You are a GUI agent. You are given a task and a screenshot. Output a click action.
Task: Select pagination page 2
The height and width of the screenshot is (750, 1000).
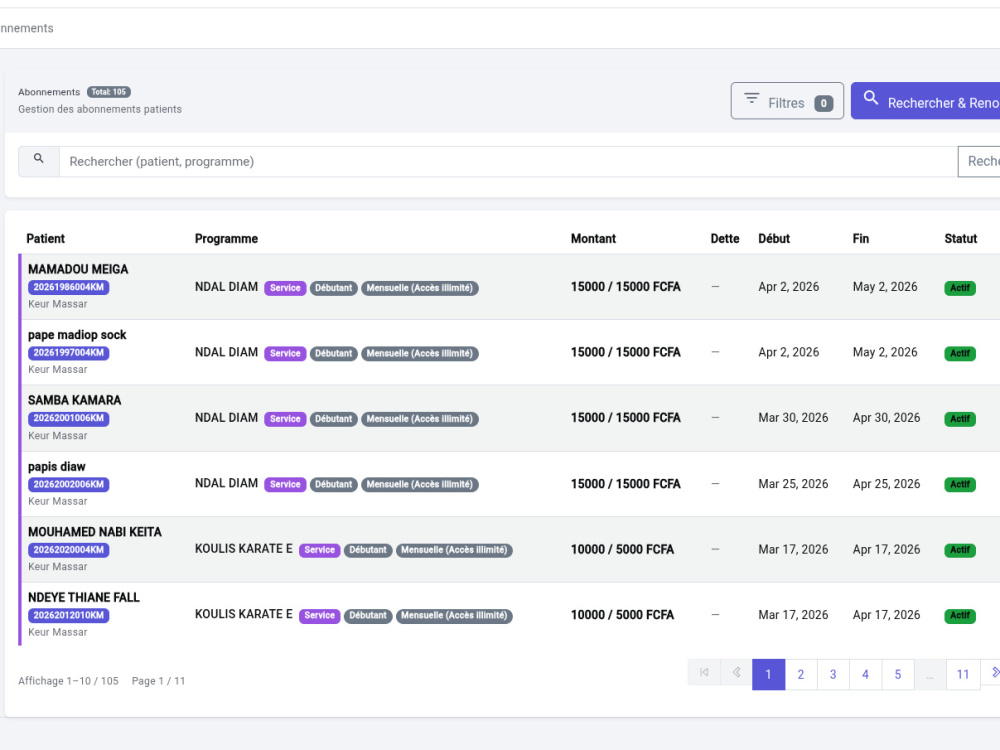(801, 674)
